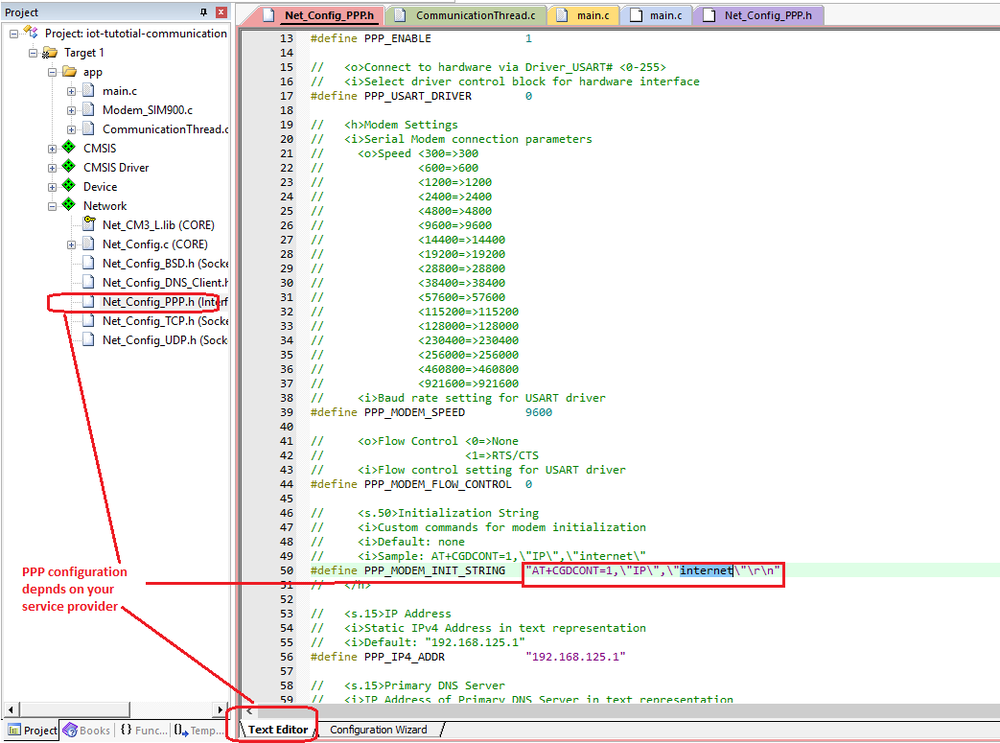Open the Templates panel tab
Screen dimensions: 1000x743
(x=199, y=730)
